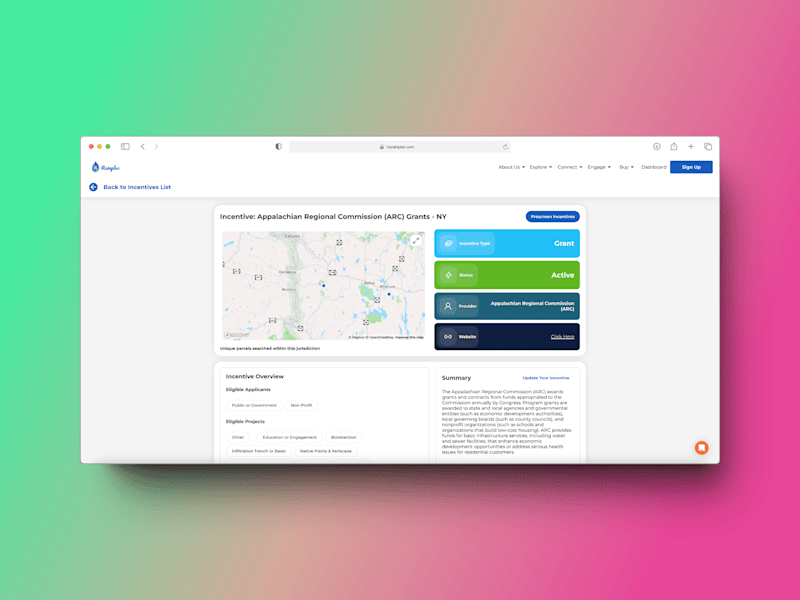Open the Dashboard menu item
This screenshot has width=800, height=600.
(654, 167)
